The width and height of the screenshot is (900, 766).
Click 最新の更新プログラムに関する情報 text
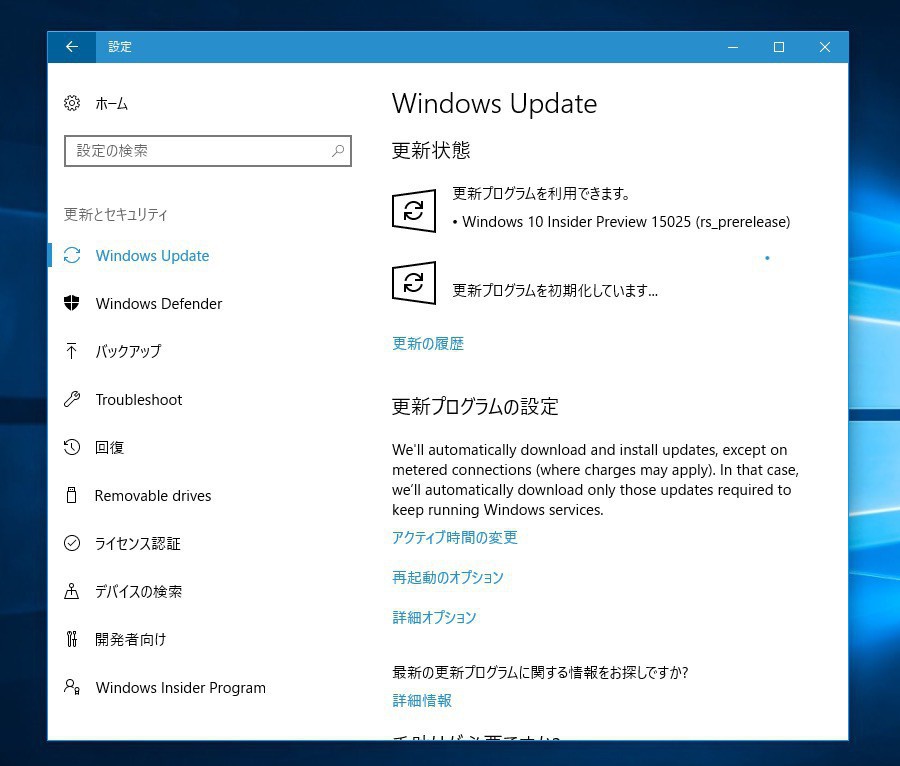tap(540, 672)
